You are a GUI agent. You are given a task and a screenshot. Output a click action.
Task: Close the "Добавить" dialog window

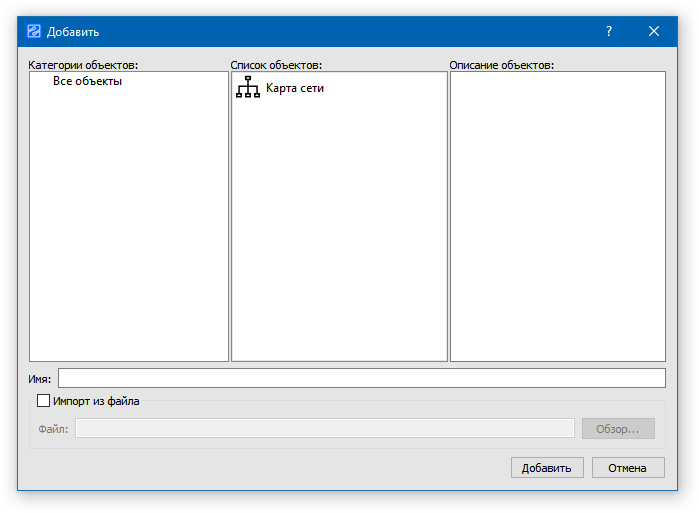[654, 31]
